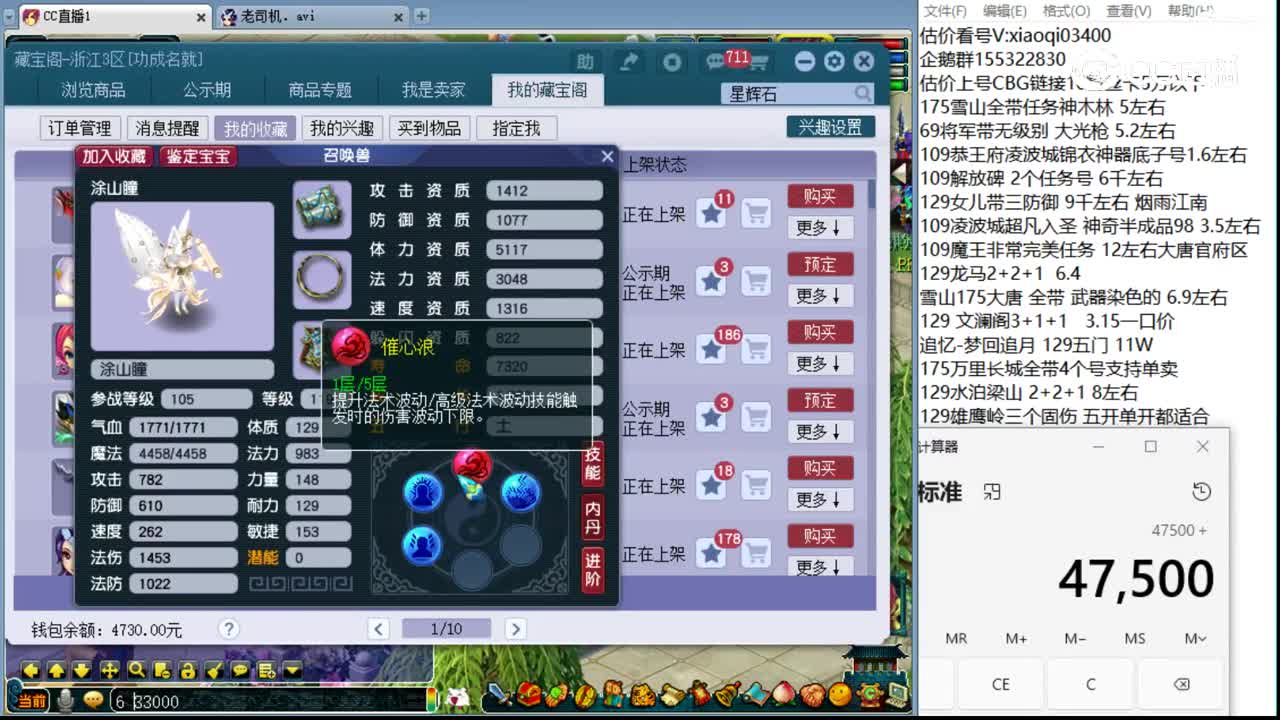Image resolution: width=1280 pixels, height=720 pixels.
Task: Click the first pet equipment icon (armor)
Action: point(321,209)
